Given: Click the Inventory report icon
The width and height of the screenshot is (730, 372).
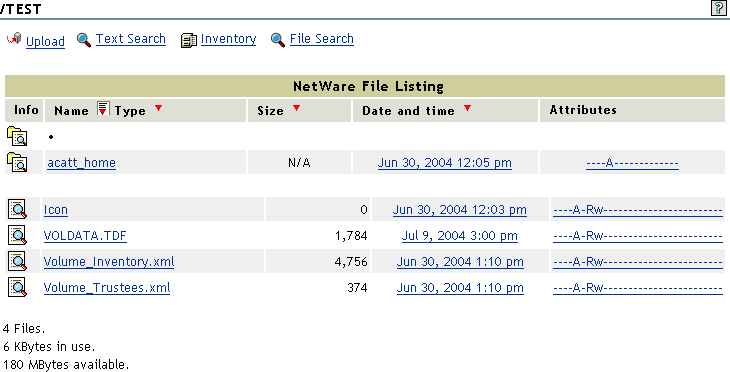Looking at the screenshot, I should click(x=189, y=41).
